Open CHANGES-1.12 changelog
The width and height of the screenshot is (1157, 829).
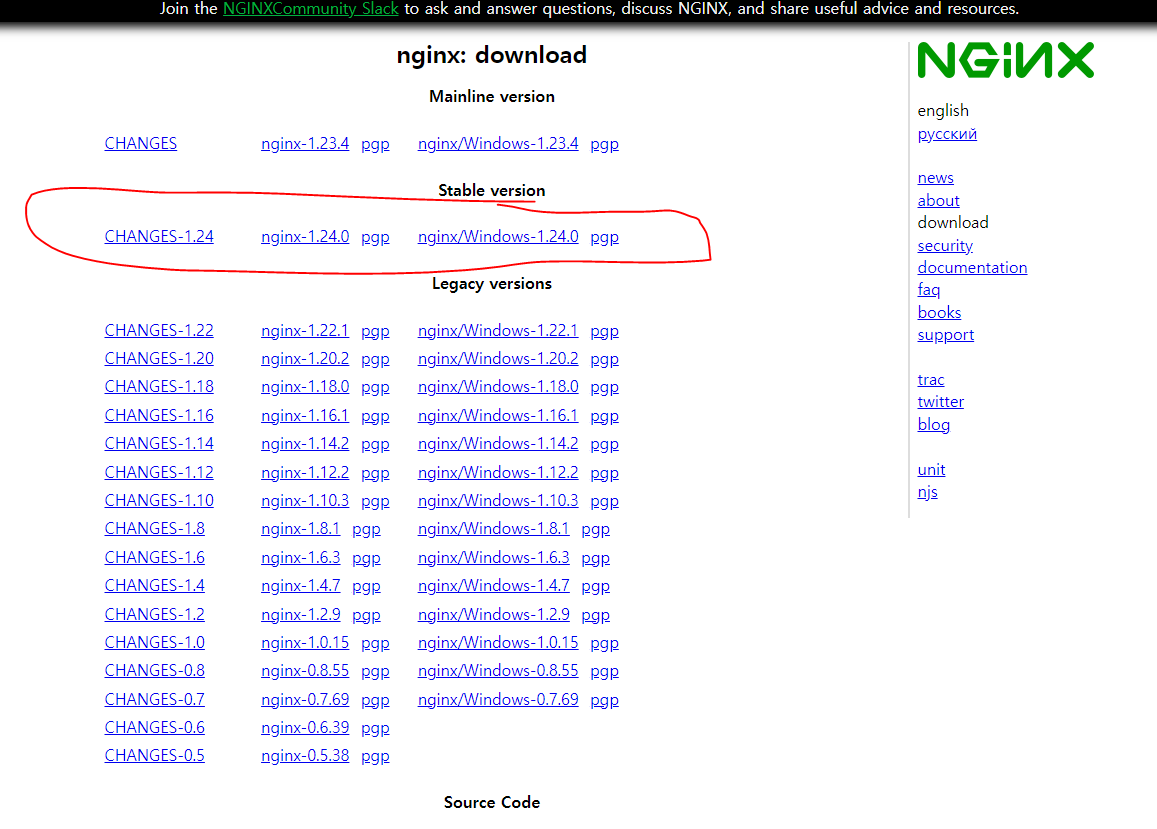(159, 472)
